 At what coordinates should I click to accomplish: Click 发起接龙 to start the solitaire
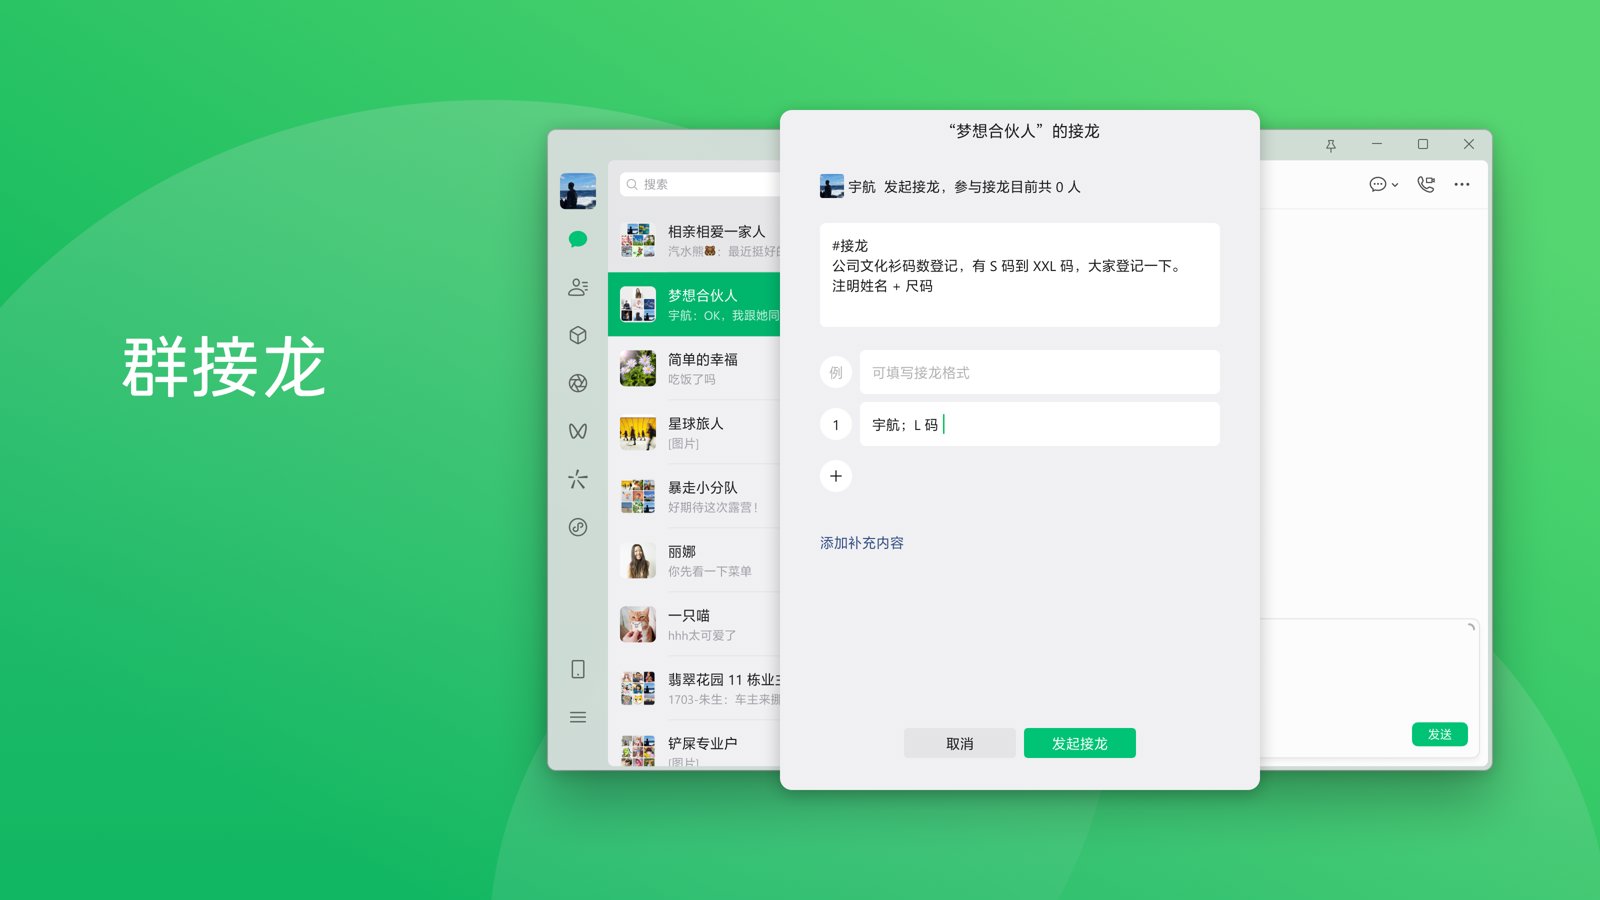[x=1080, y=743]
